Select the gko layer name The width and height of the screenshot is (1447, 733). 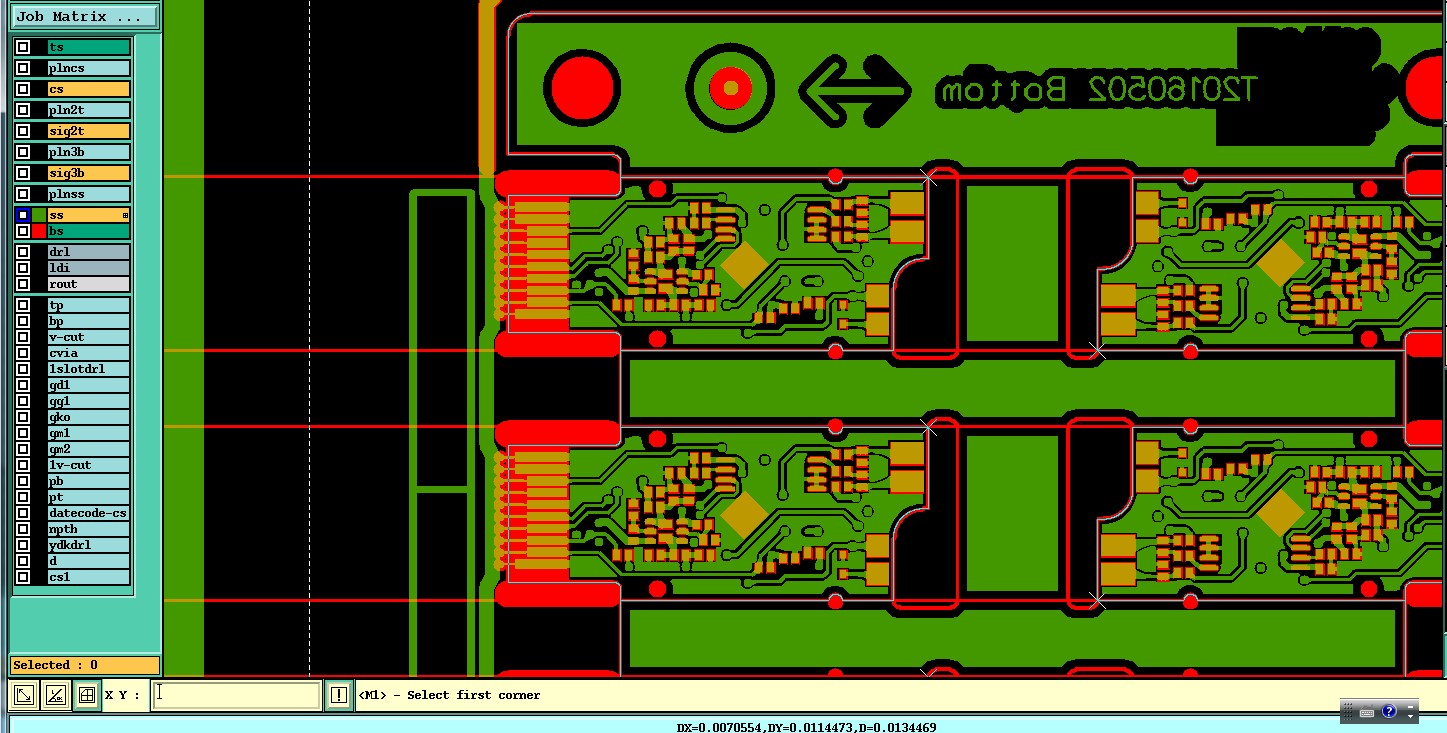click(89, 417)
